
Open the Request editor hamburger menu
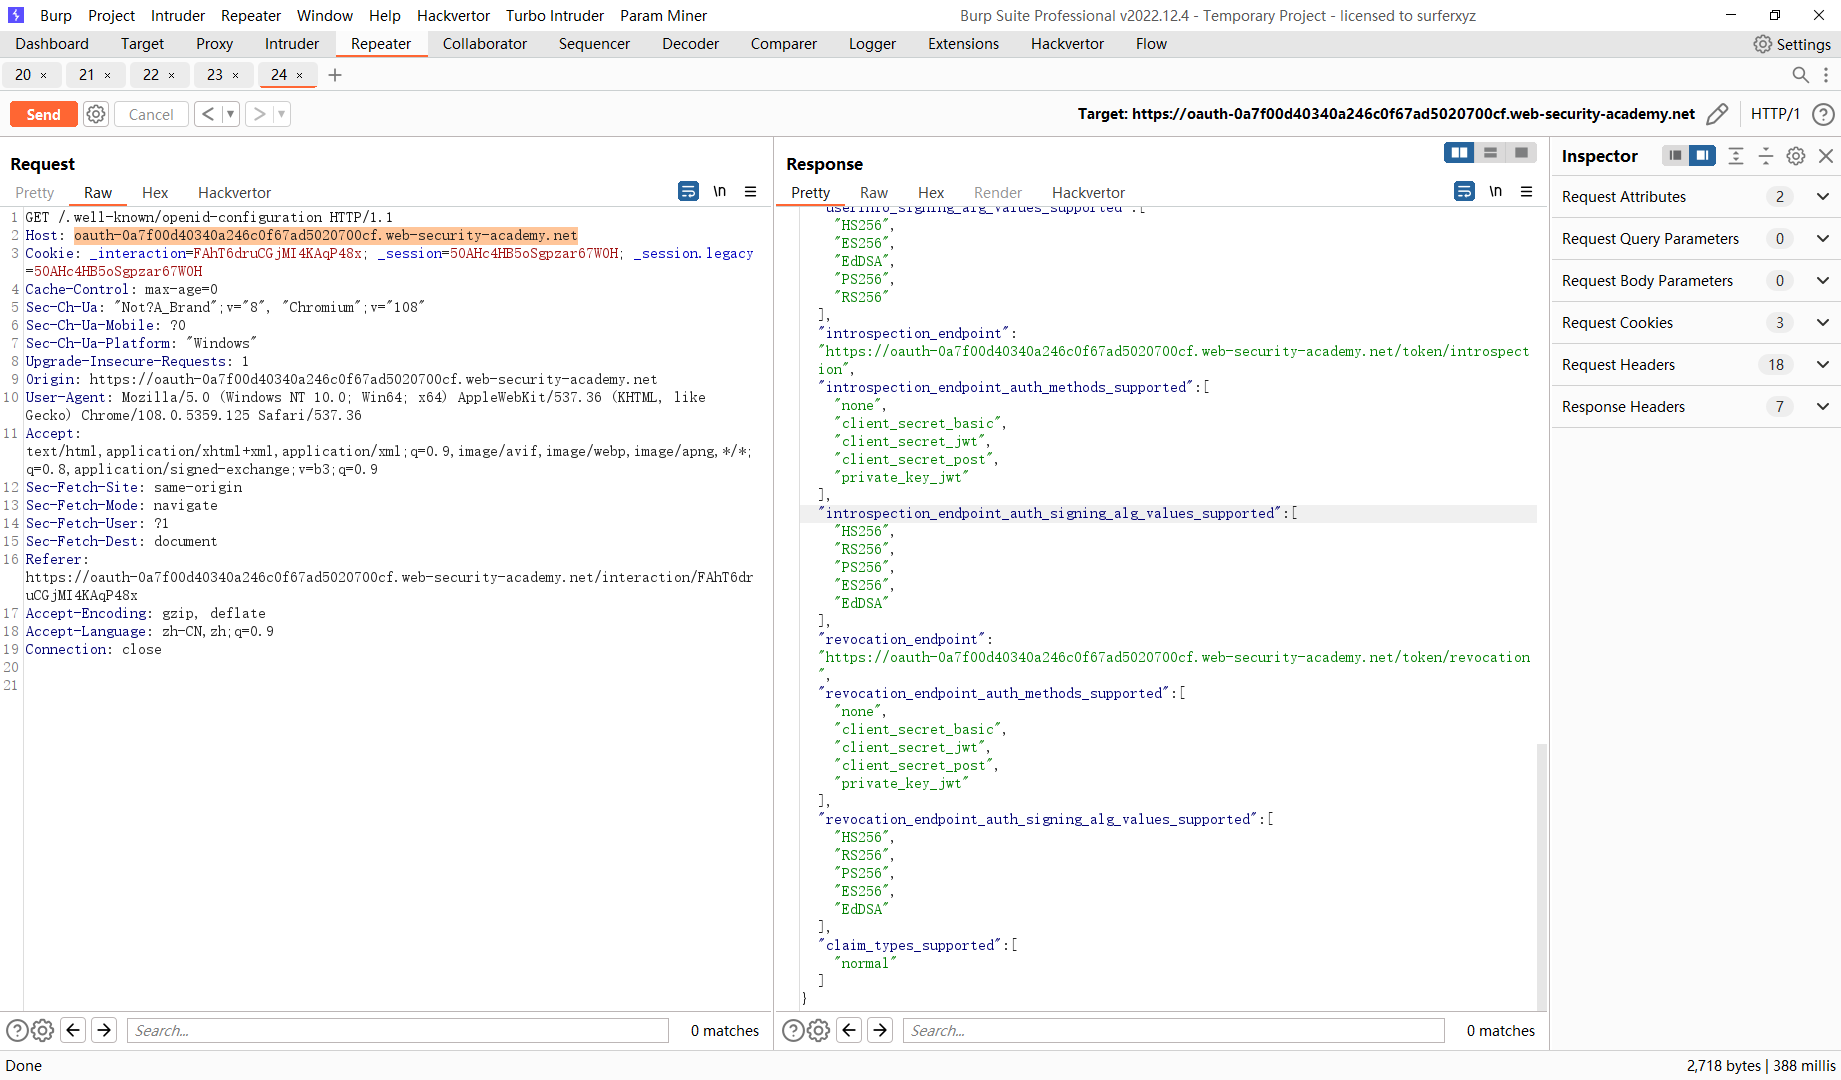pyautogui.click(x=751, y=191)
